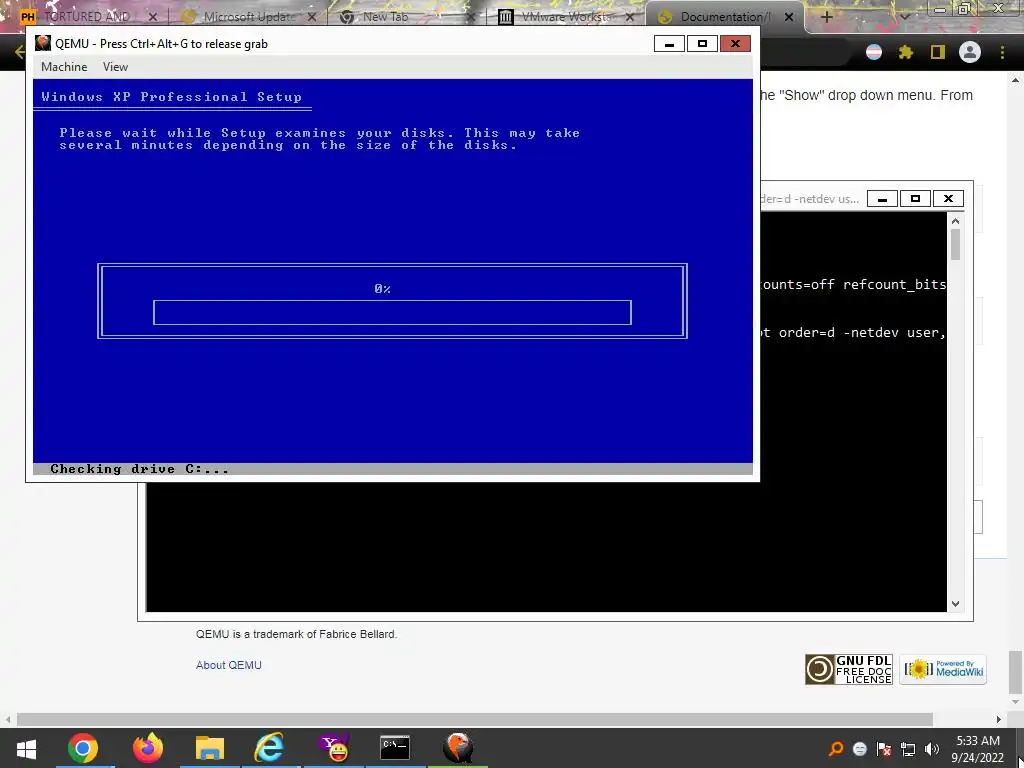Open Yahoo Messenger from the taskbar

coord(334,748)
